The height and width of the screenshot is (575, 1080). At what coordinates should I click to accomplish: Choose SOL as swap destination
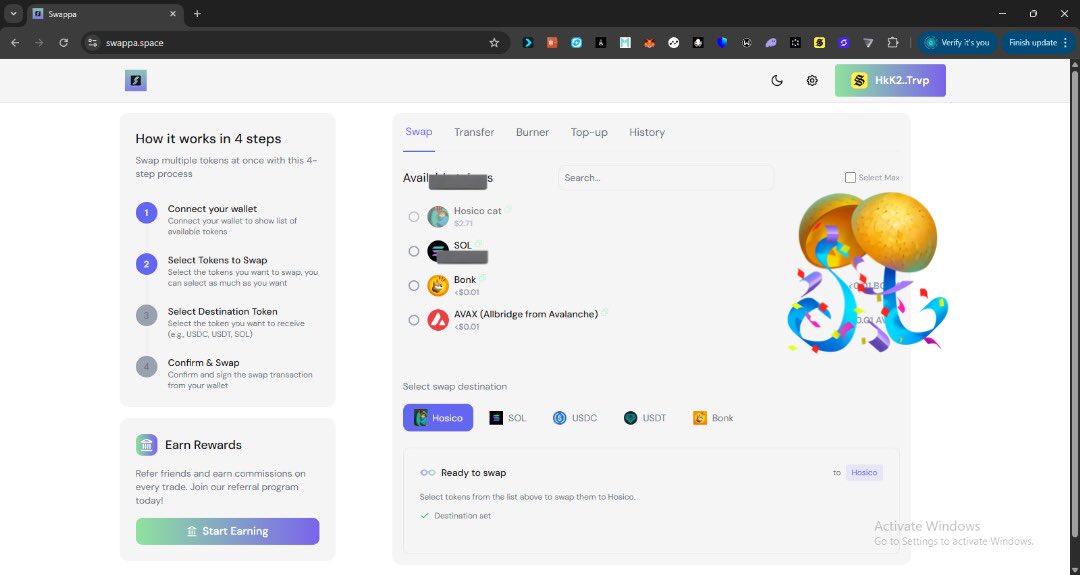pyautogui.click(x=508, y=418)
